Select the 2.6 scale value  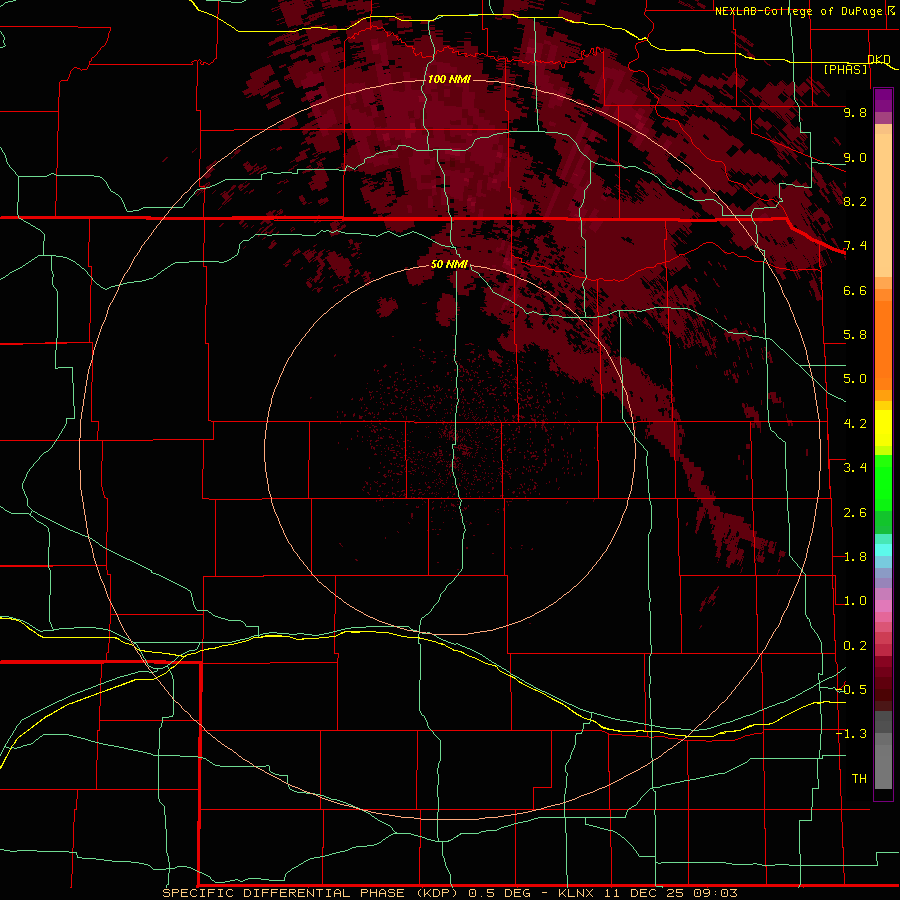855,513
